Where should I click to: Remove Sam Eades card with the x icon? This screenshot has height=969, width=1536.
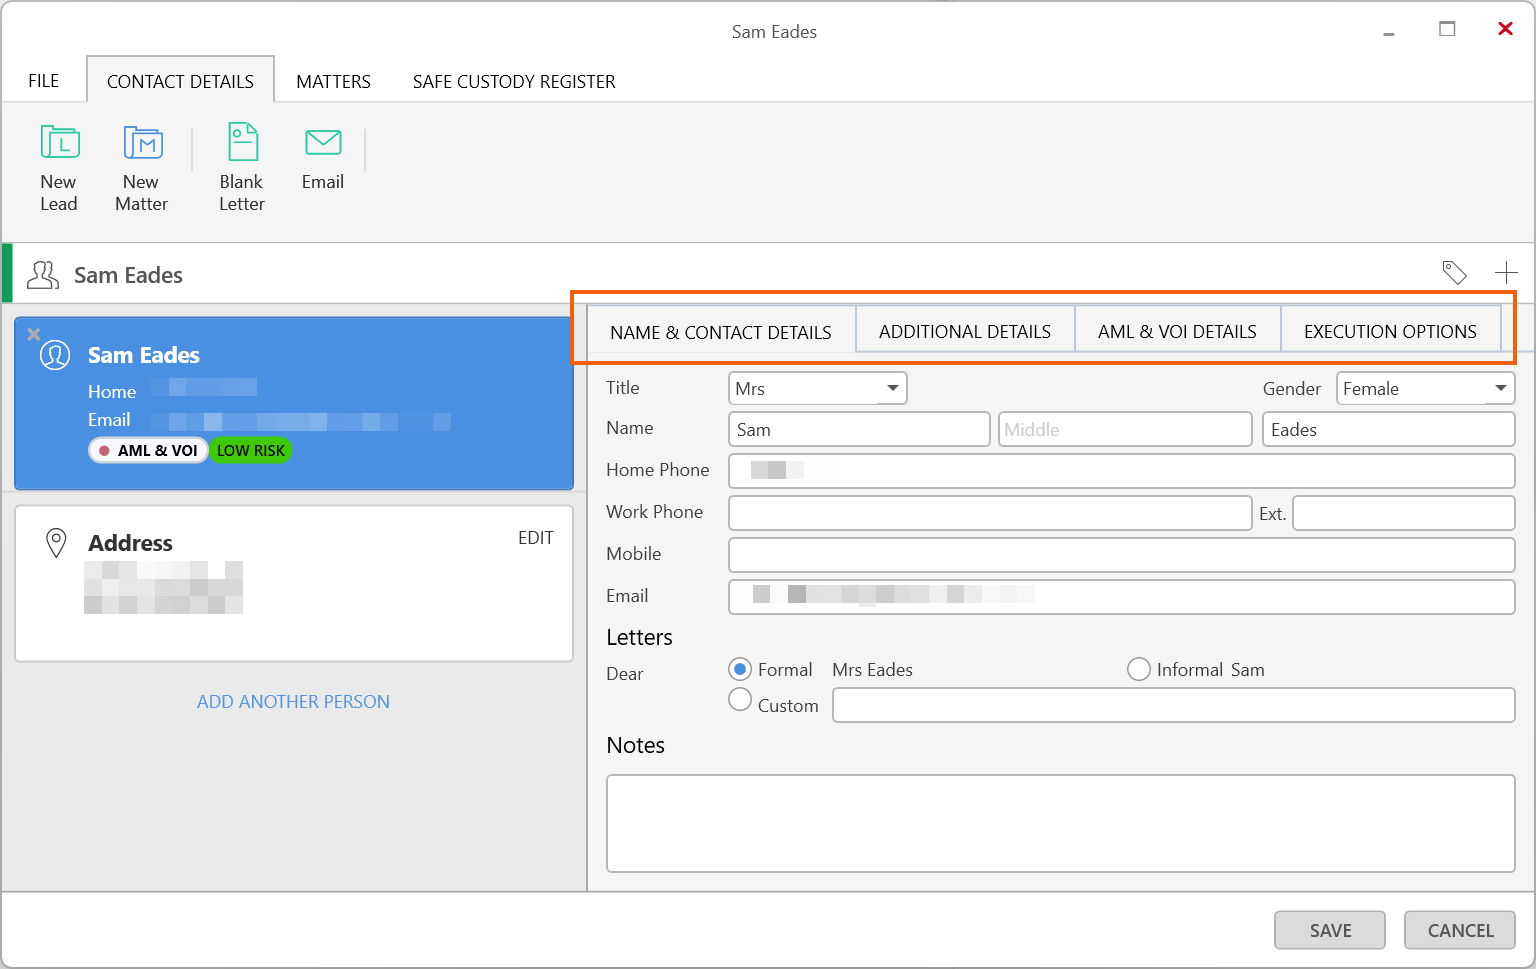(x=33, y=334)
